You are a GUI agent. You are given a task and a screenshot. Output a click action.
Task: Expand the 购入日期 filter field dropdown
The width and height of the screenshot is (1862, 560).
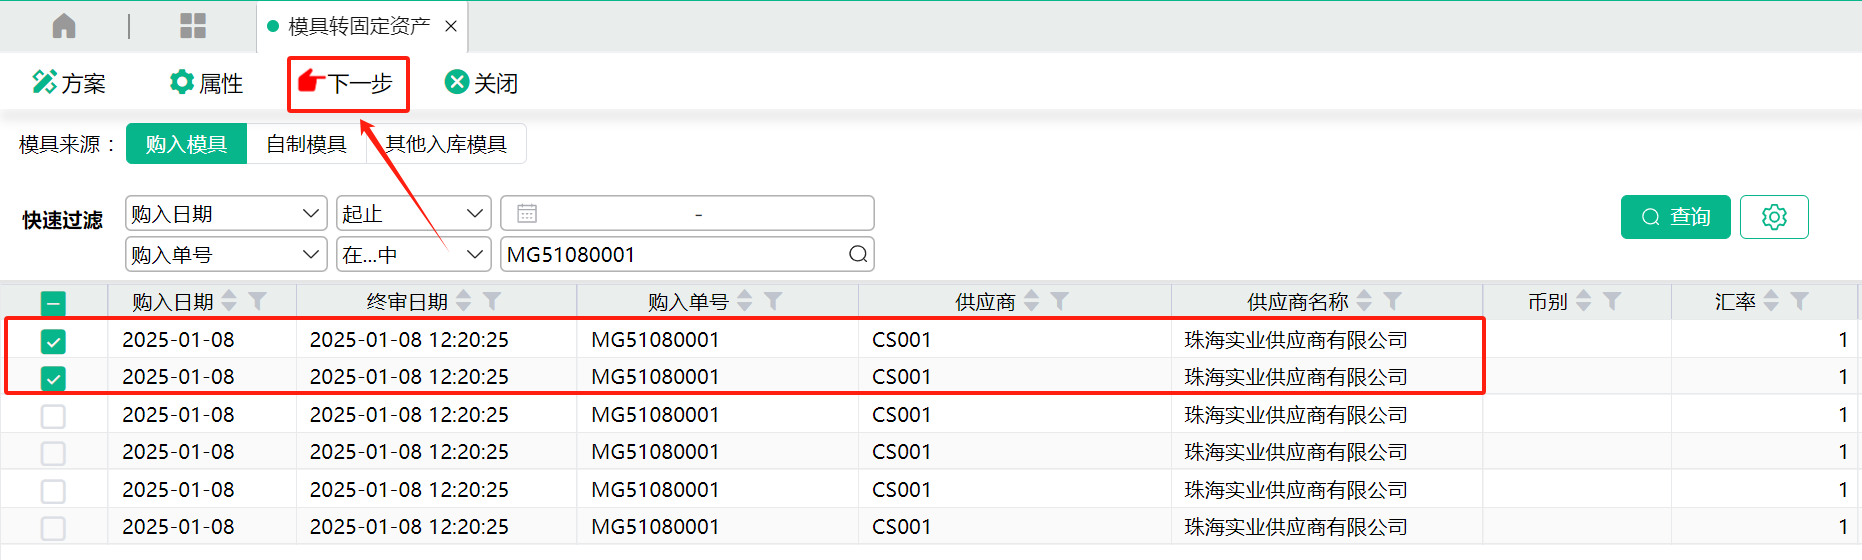point(310,213)
